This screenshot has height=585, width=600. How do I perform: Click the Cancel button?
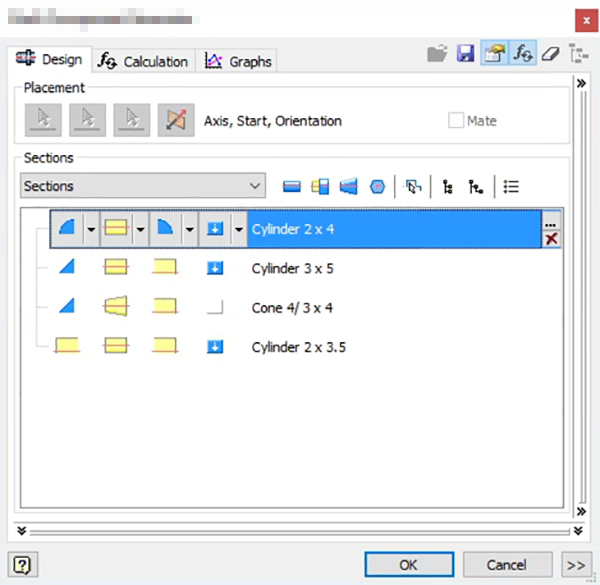pos(507,564)
